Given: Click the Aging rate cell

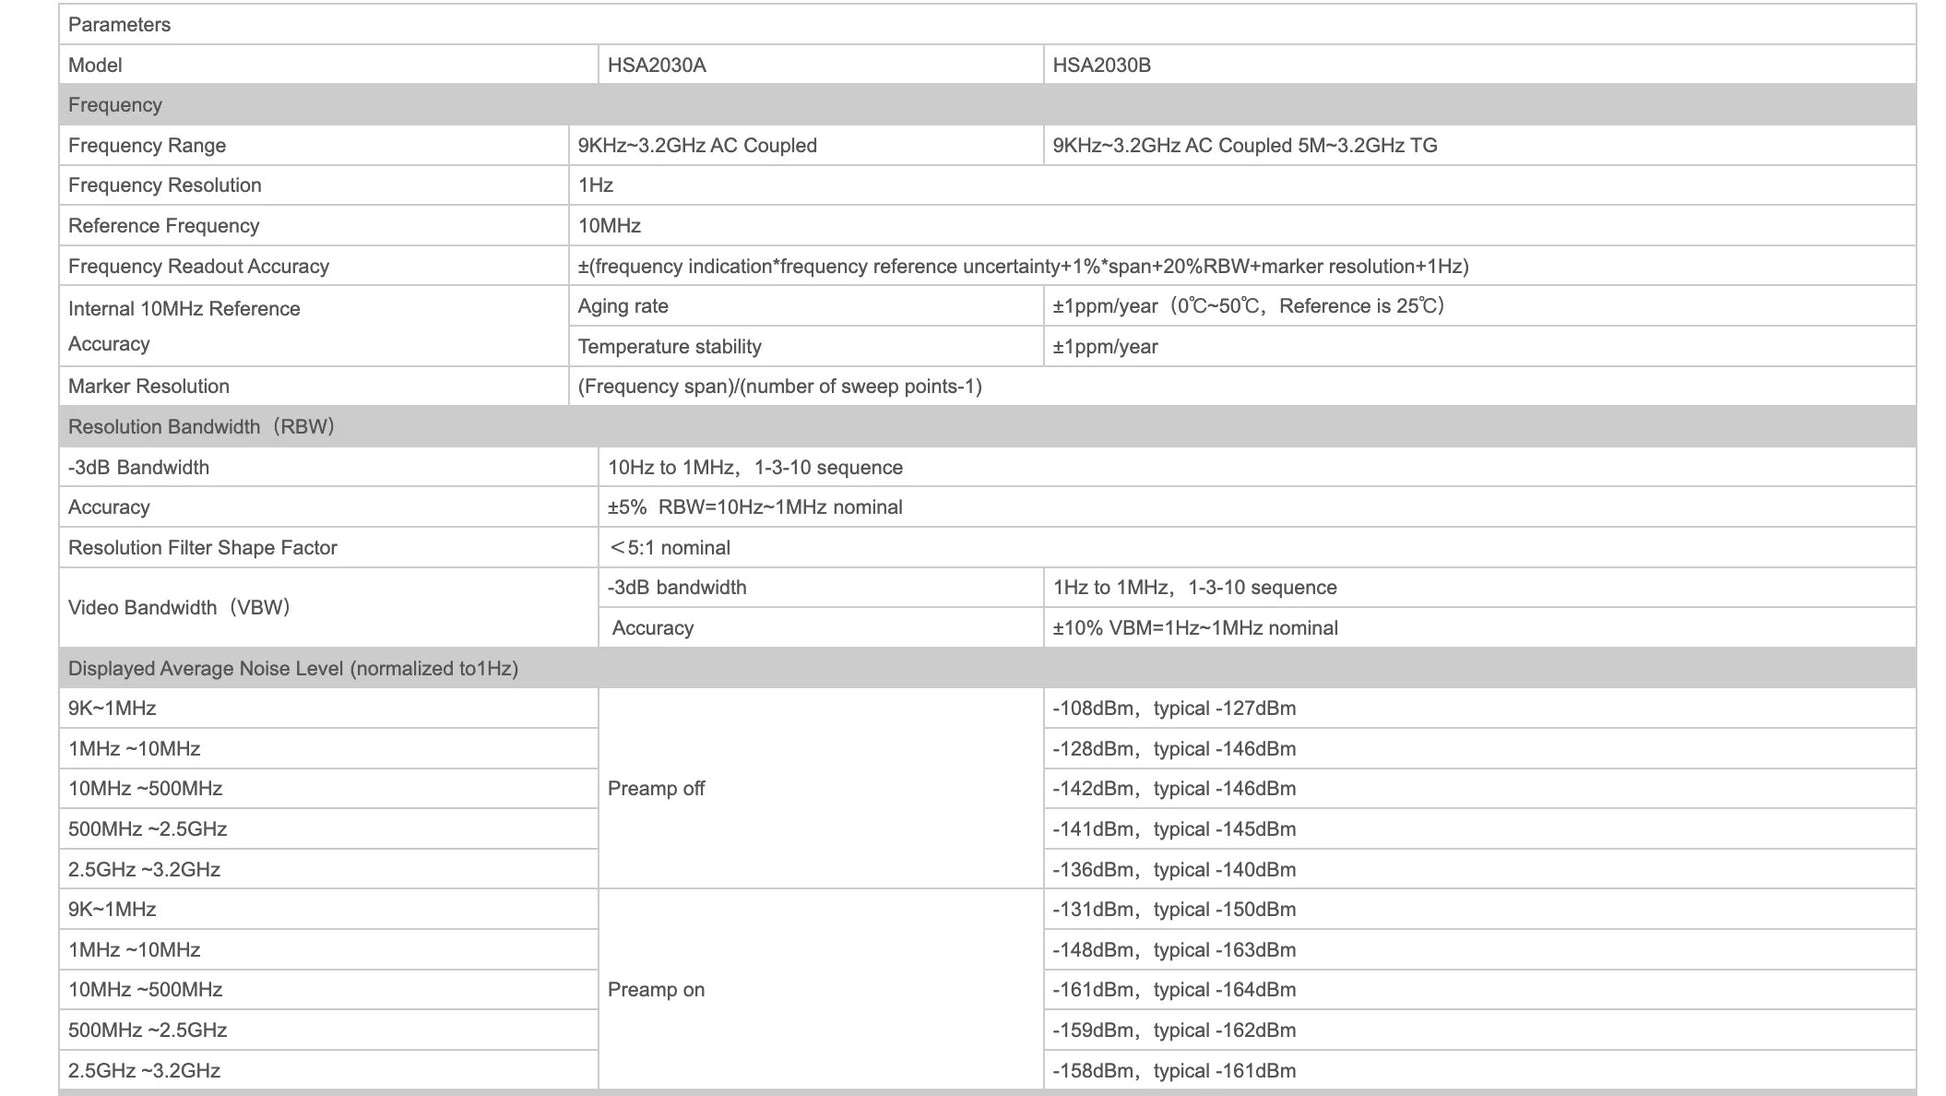Looking at the screenshot, I should point(623,307).
